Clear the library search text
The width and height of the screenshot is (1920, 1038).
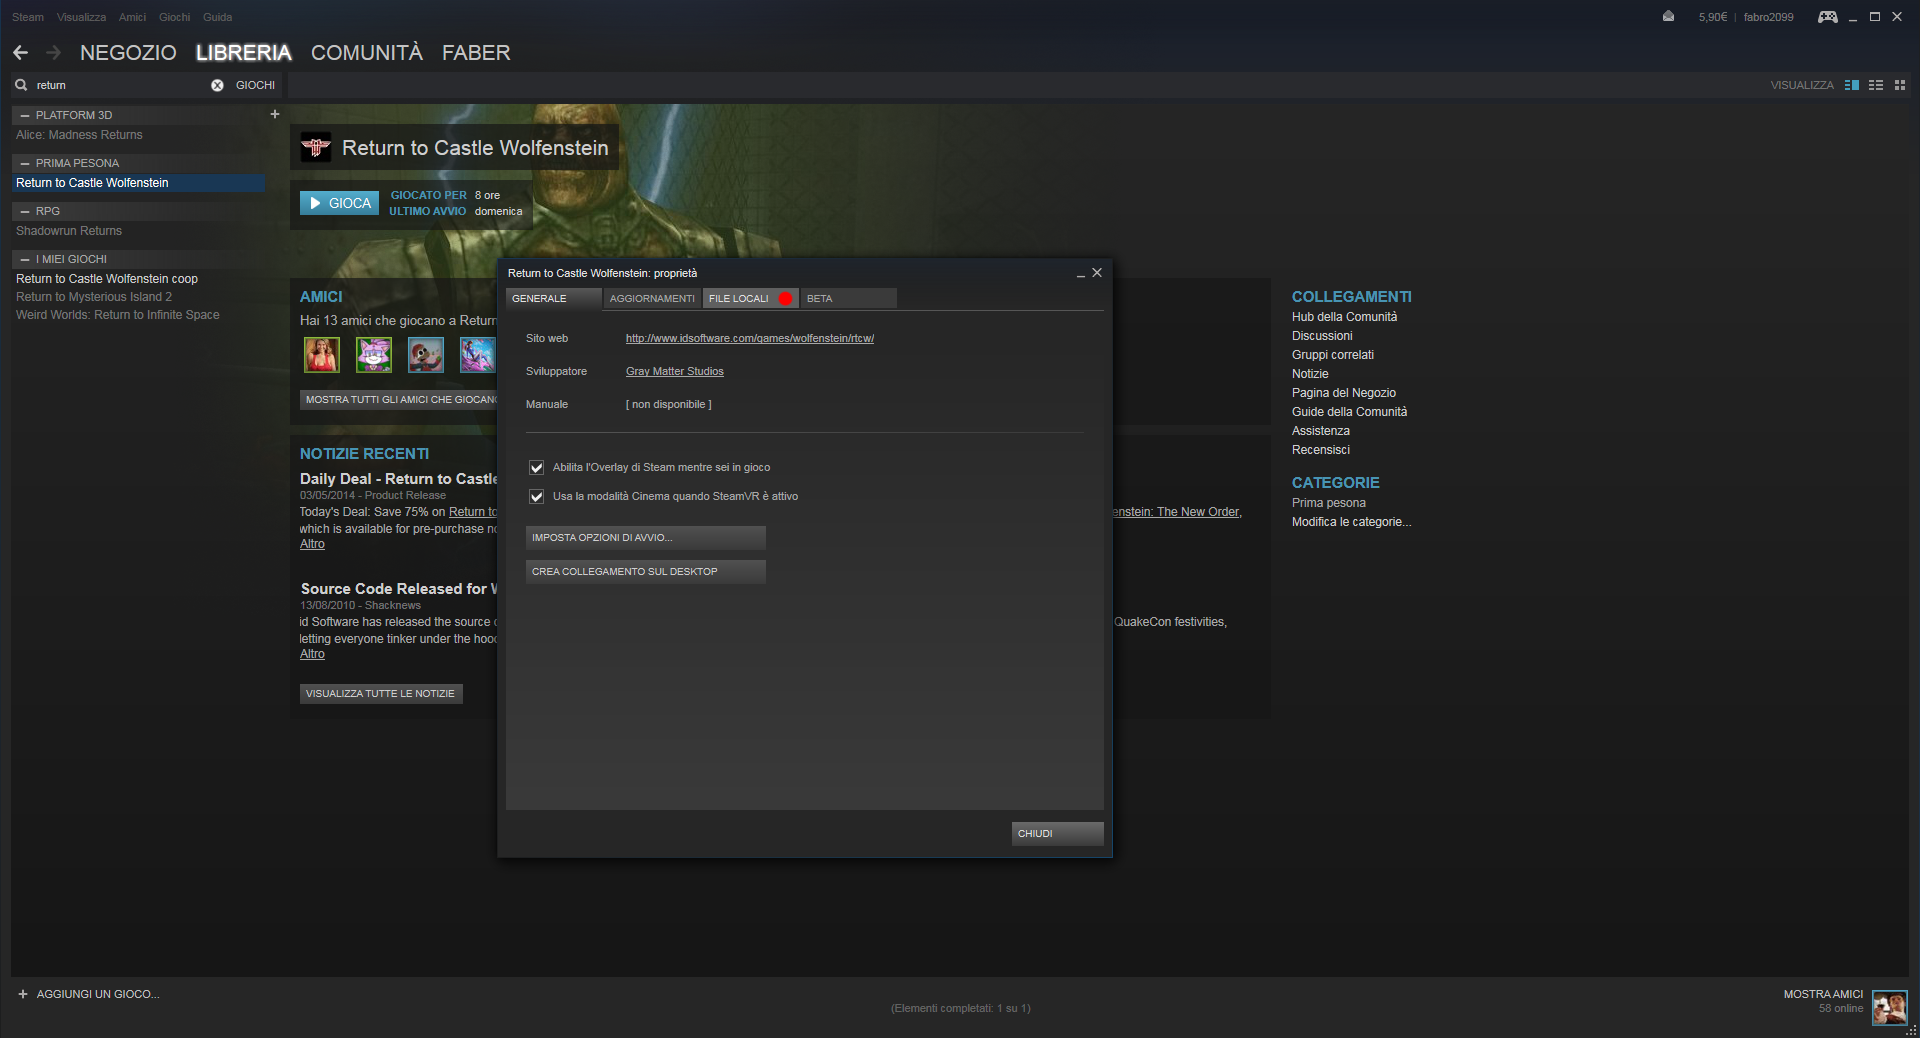217,85
